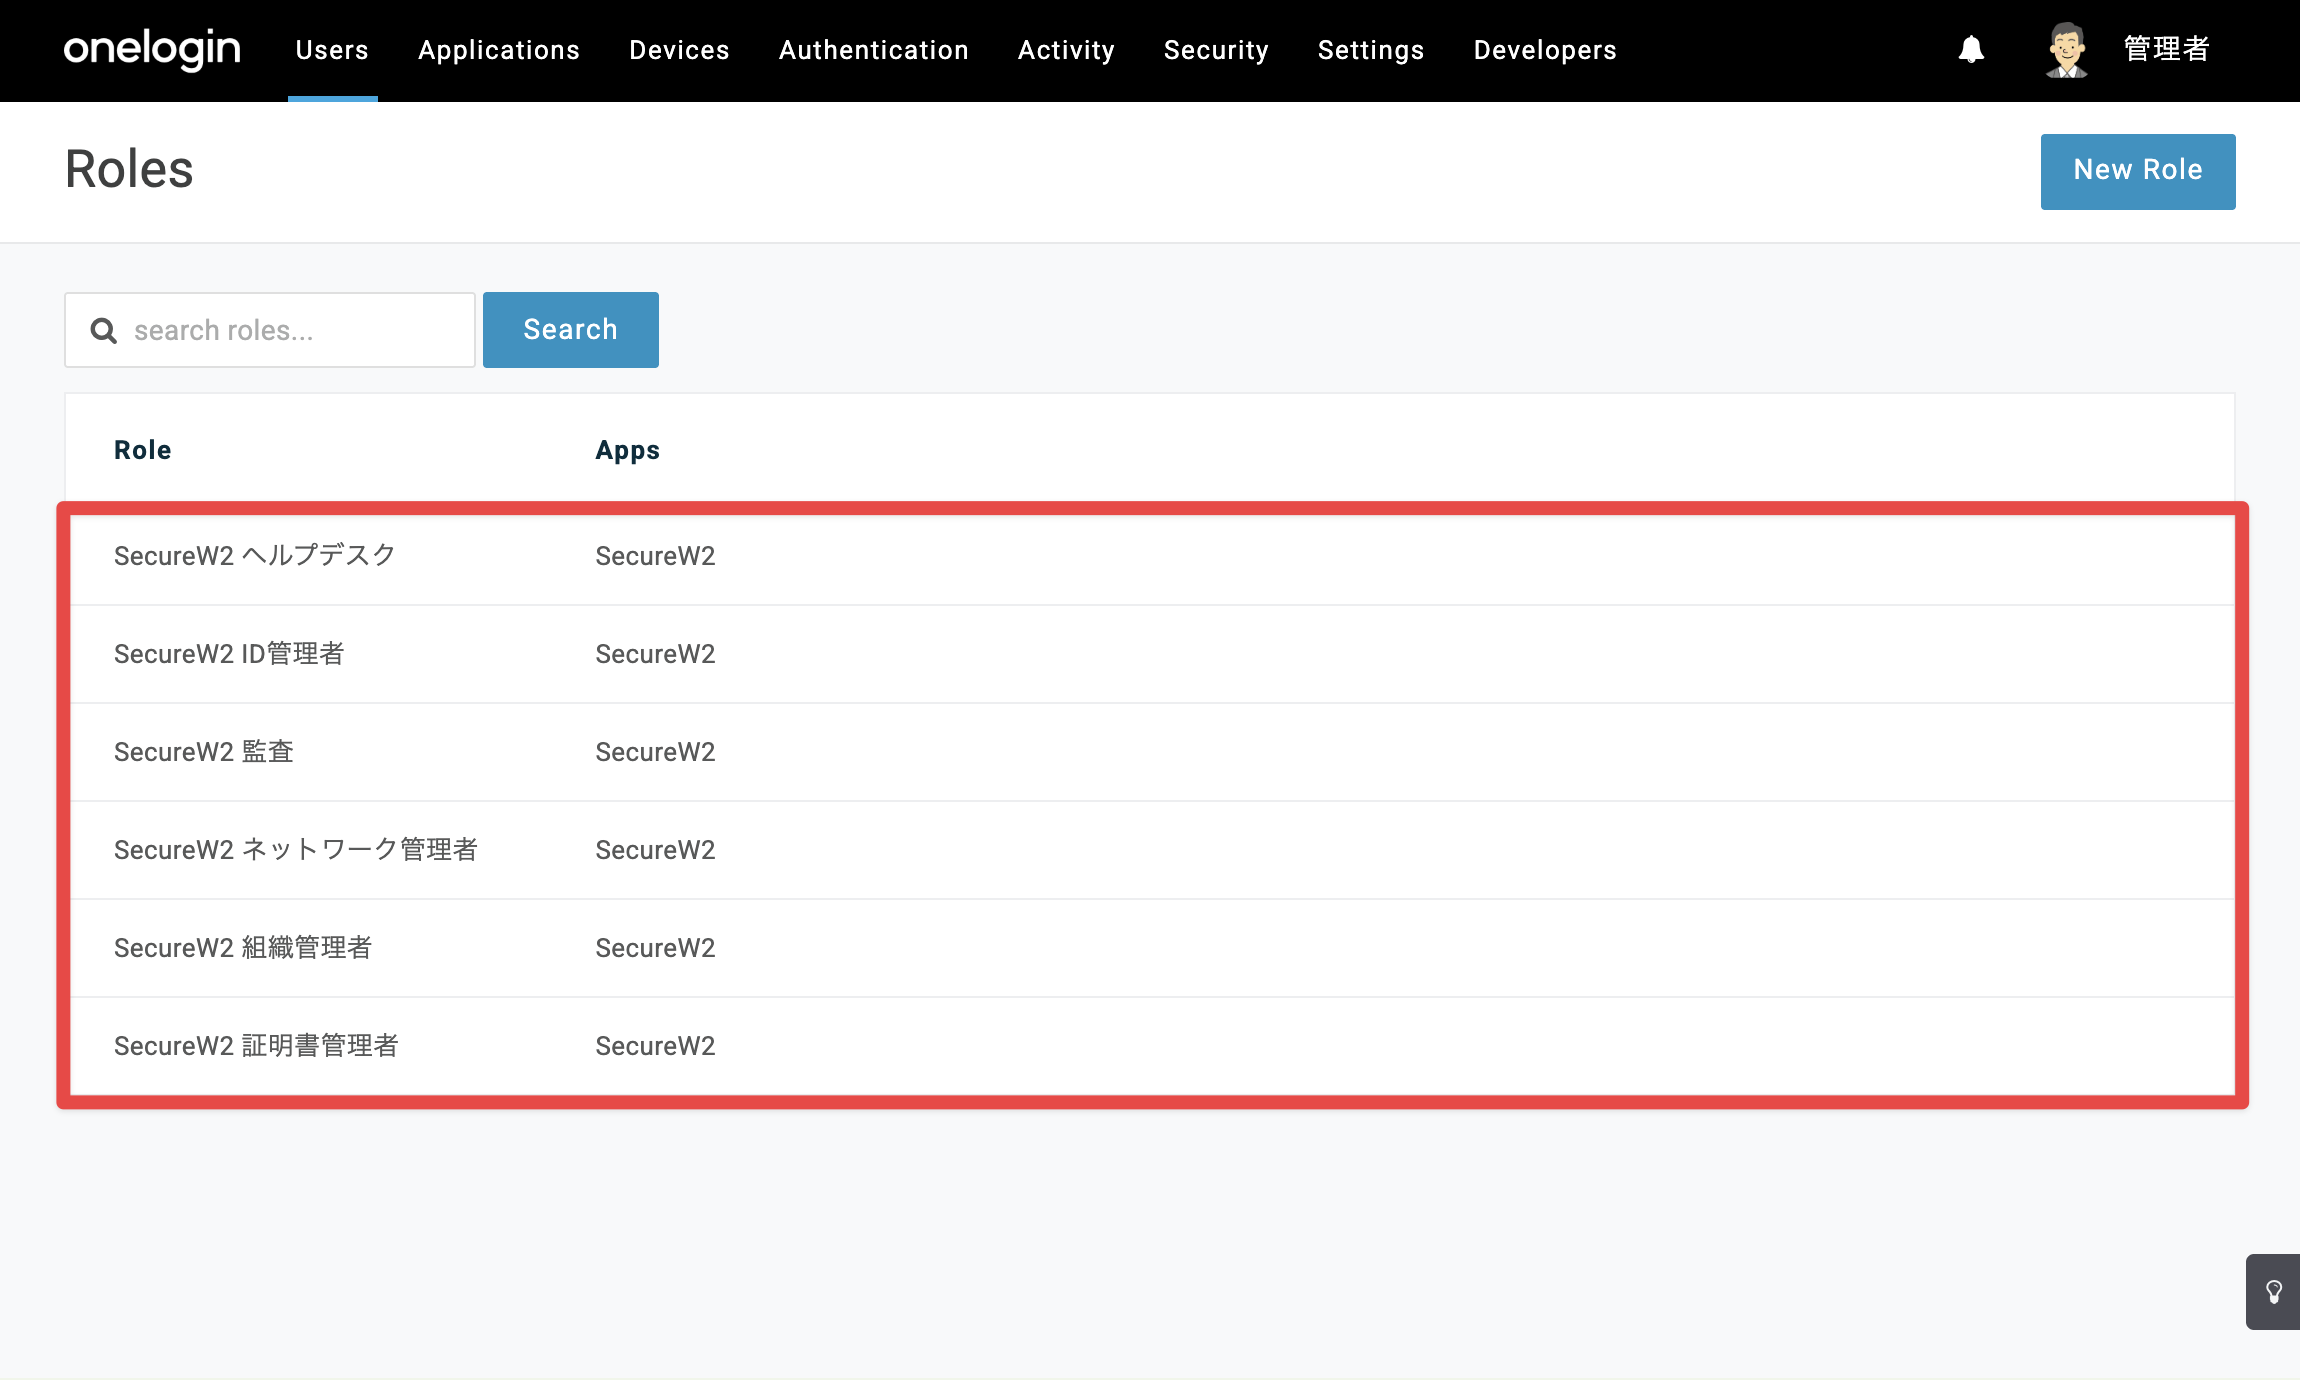
Task: Click SecureW2 app in 監査 row
Action: coord(656,752)
